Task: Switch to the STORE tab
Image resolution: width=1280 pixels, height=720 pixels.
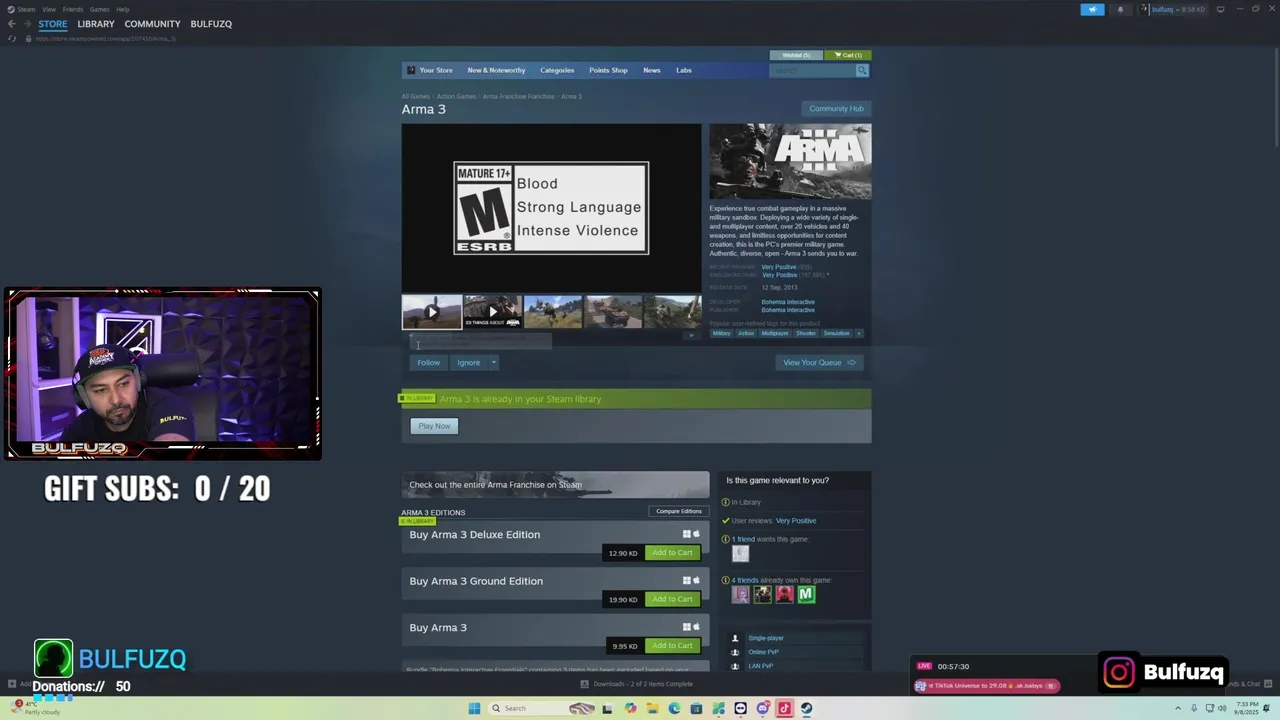Action: click(53, 24)
